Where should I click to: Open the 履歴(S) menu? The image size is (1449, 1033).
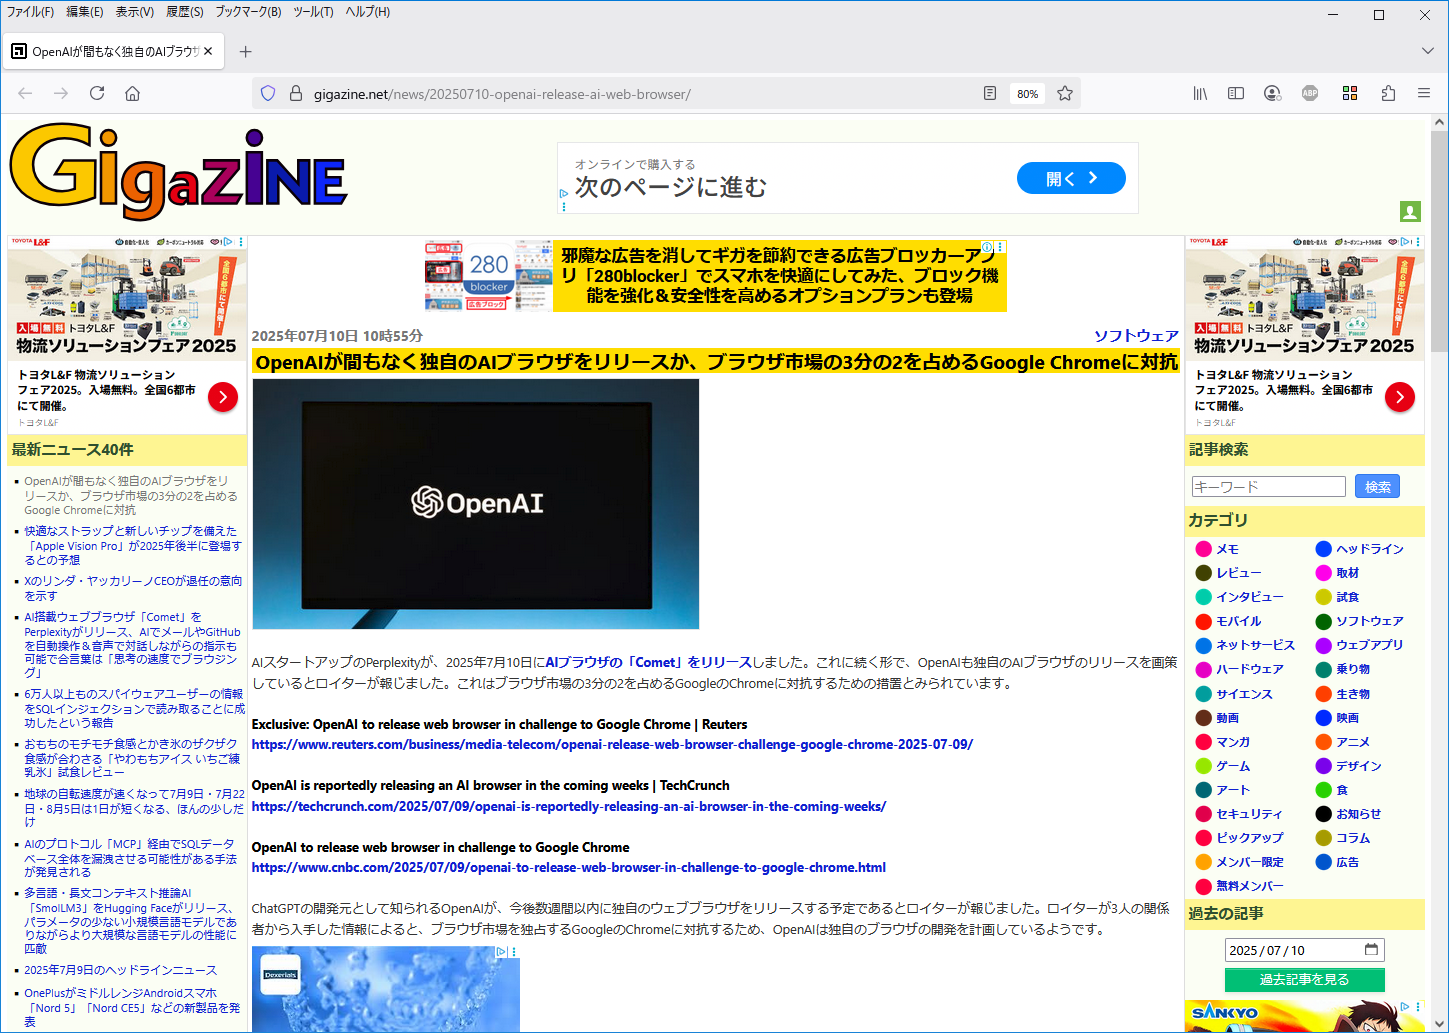184,12
